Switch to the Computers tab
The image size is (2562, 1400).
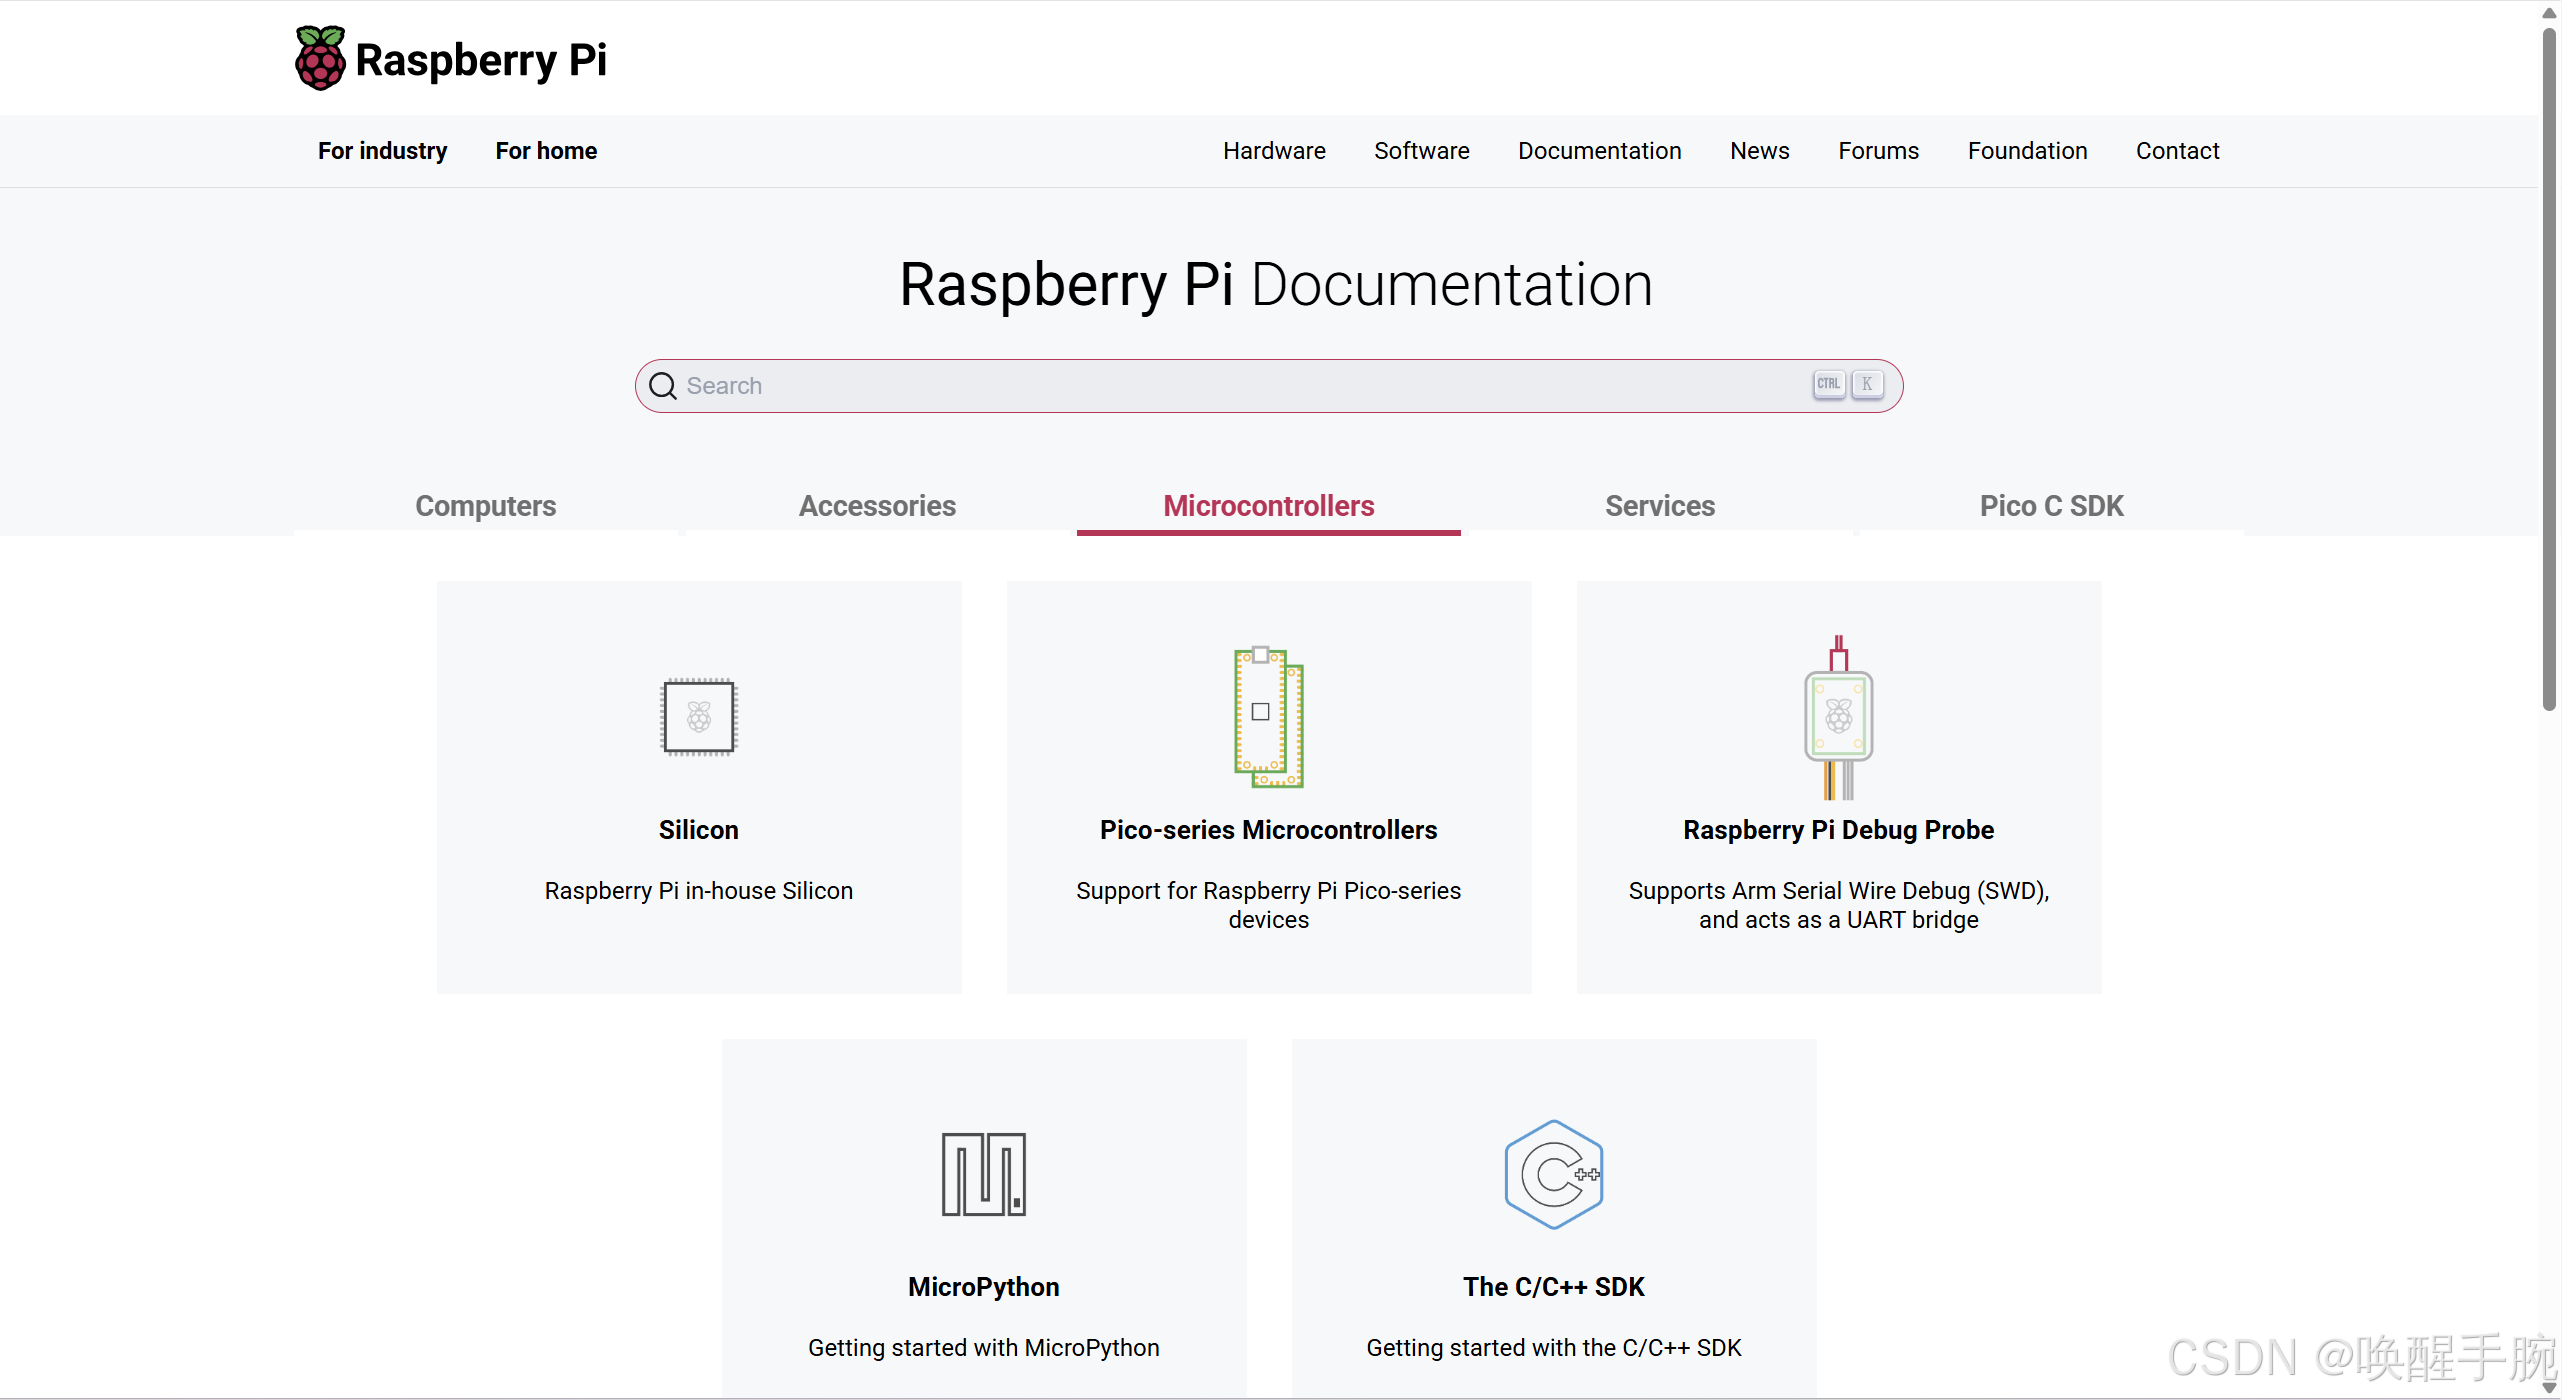click(x=485, y=506)
